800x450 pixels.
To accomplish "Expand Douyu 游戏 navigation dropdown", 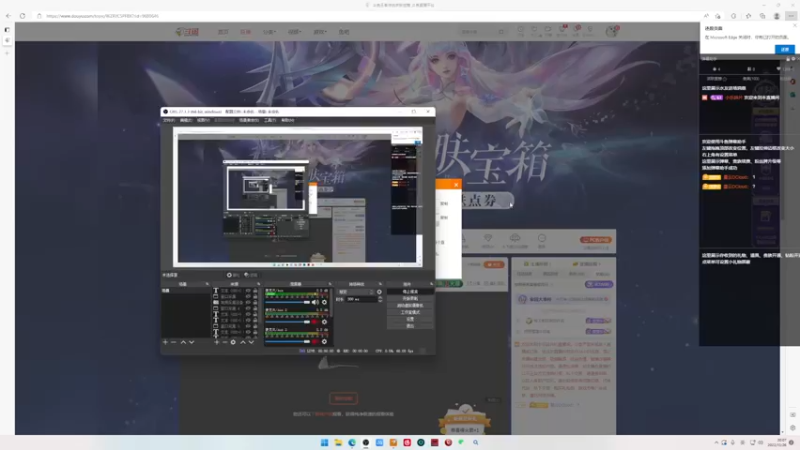I will [x=319, y=32].
